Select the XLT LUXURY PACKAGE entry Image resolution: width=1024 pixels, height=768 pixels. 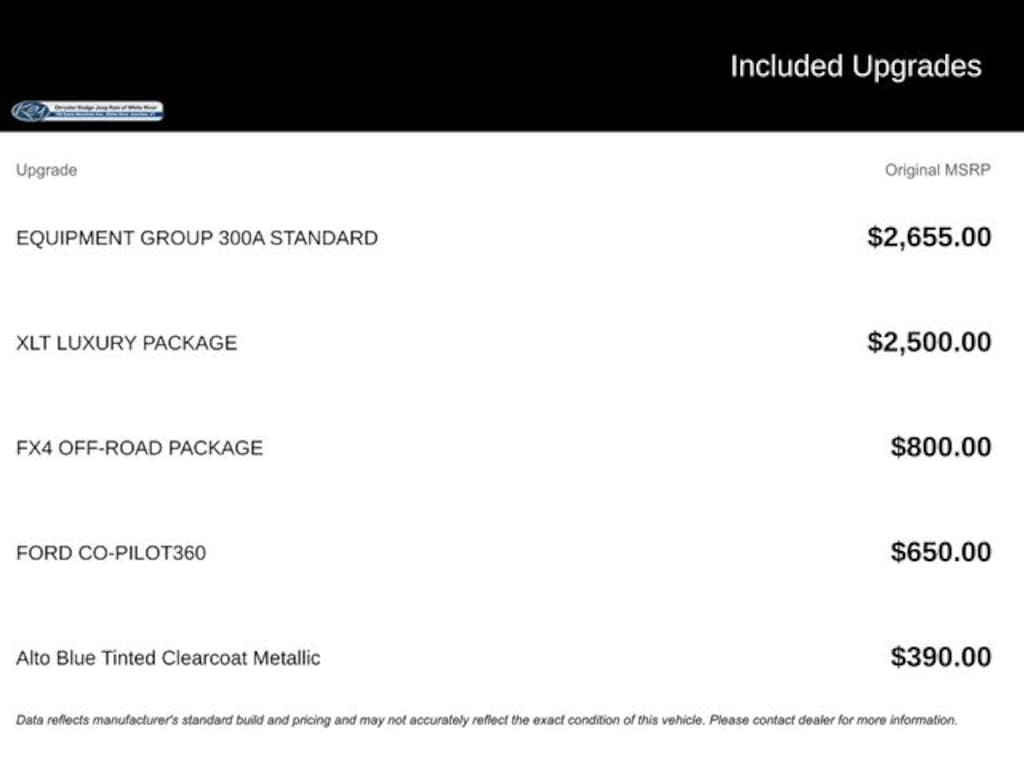(x=126, y=343)
